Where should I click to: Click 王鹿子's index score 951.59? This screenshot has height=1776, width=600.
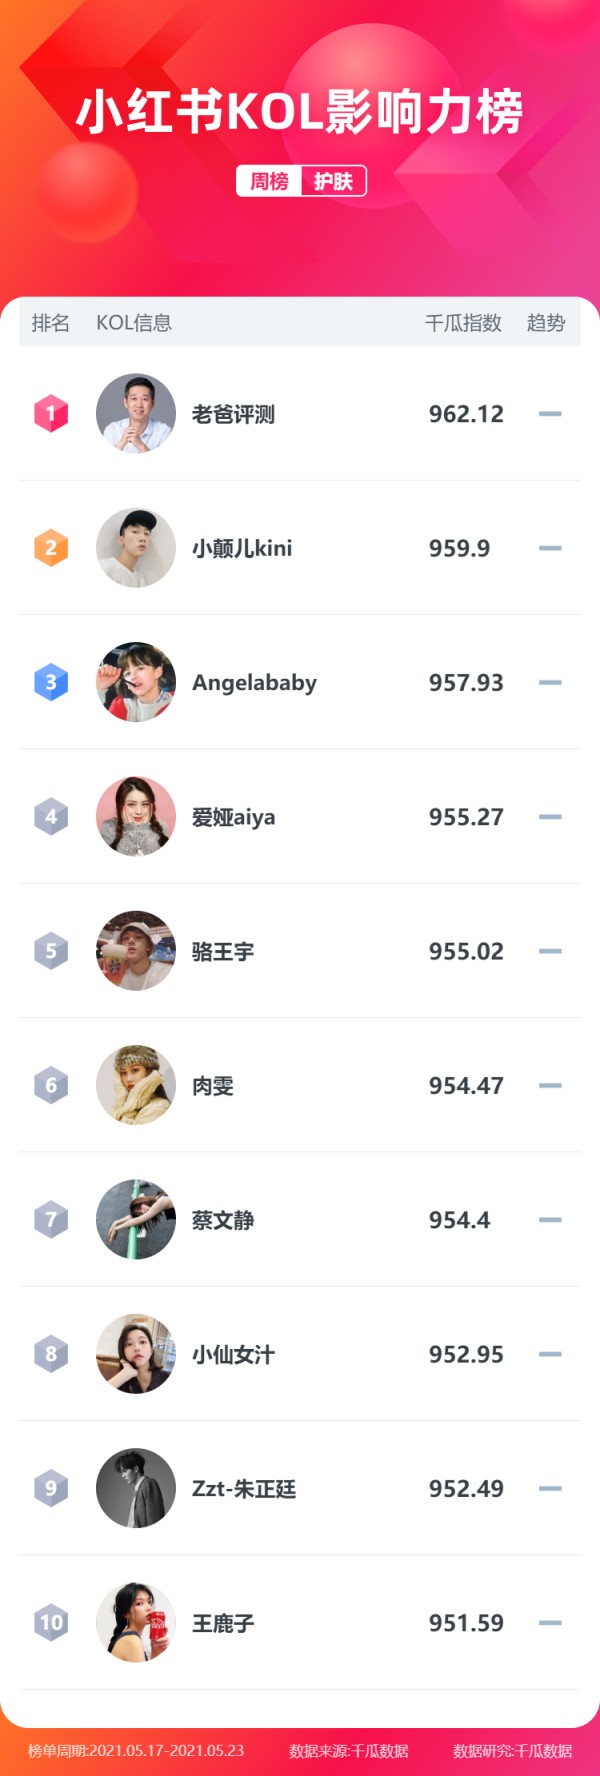466,1623
